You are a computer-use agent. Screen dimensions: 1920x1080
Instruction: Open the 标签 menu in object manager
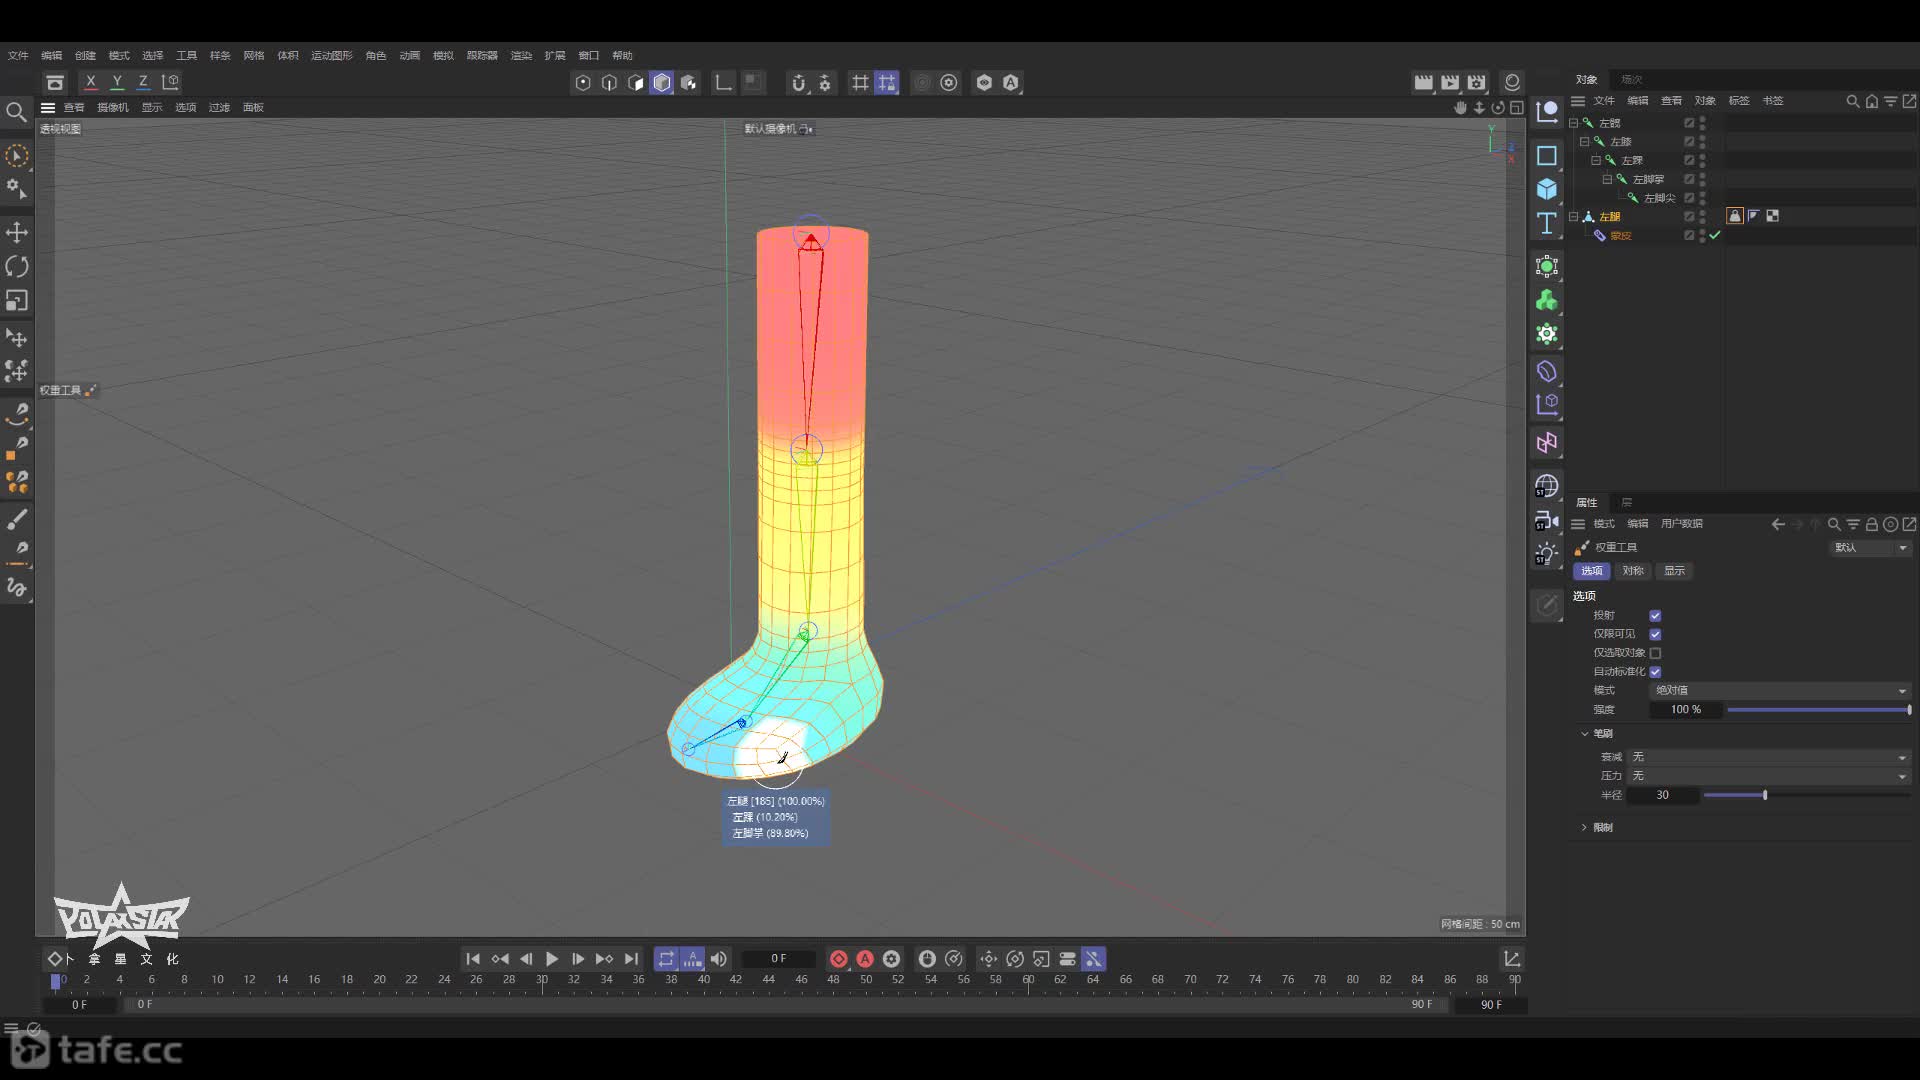pos(1739,101)
